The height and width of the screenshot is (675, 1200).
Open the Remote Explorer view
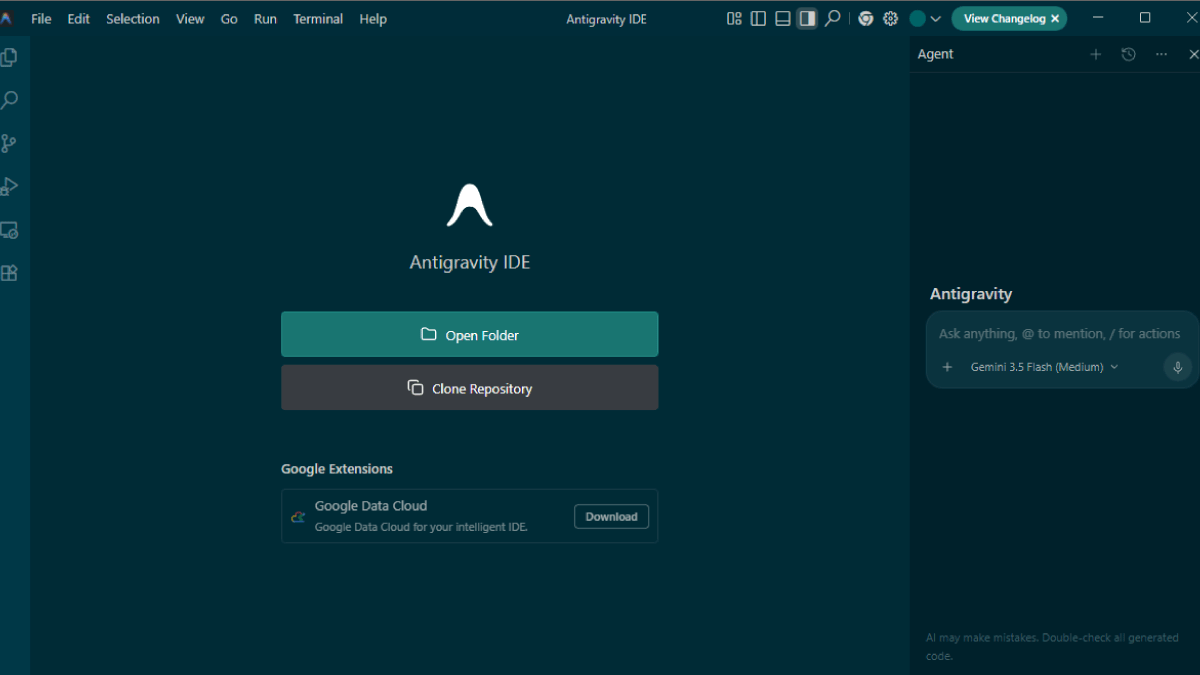click(x=9, y=230)
